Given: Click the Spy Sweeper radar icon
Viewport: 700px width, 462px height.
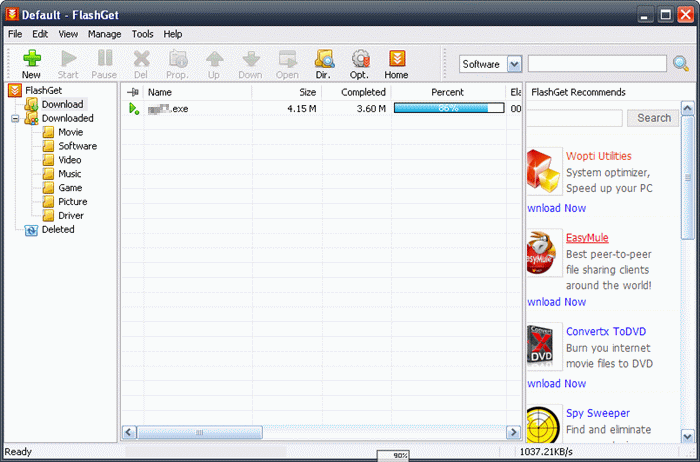Looking at the screenshot, I should point(544,427).
